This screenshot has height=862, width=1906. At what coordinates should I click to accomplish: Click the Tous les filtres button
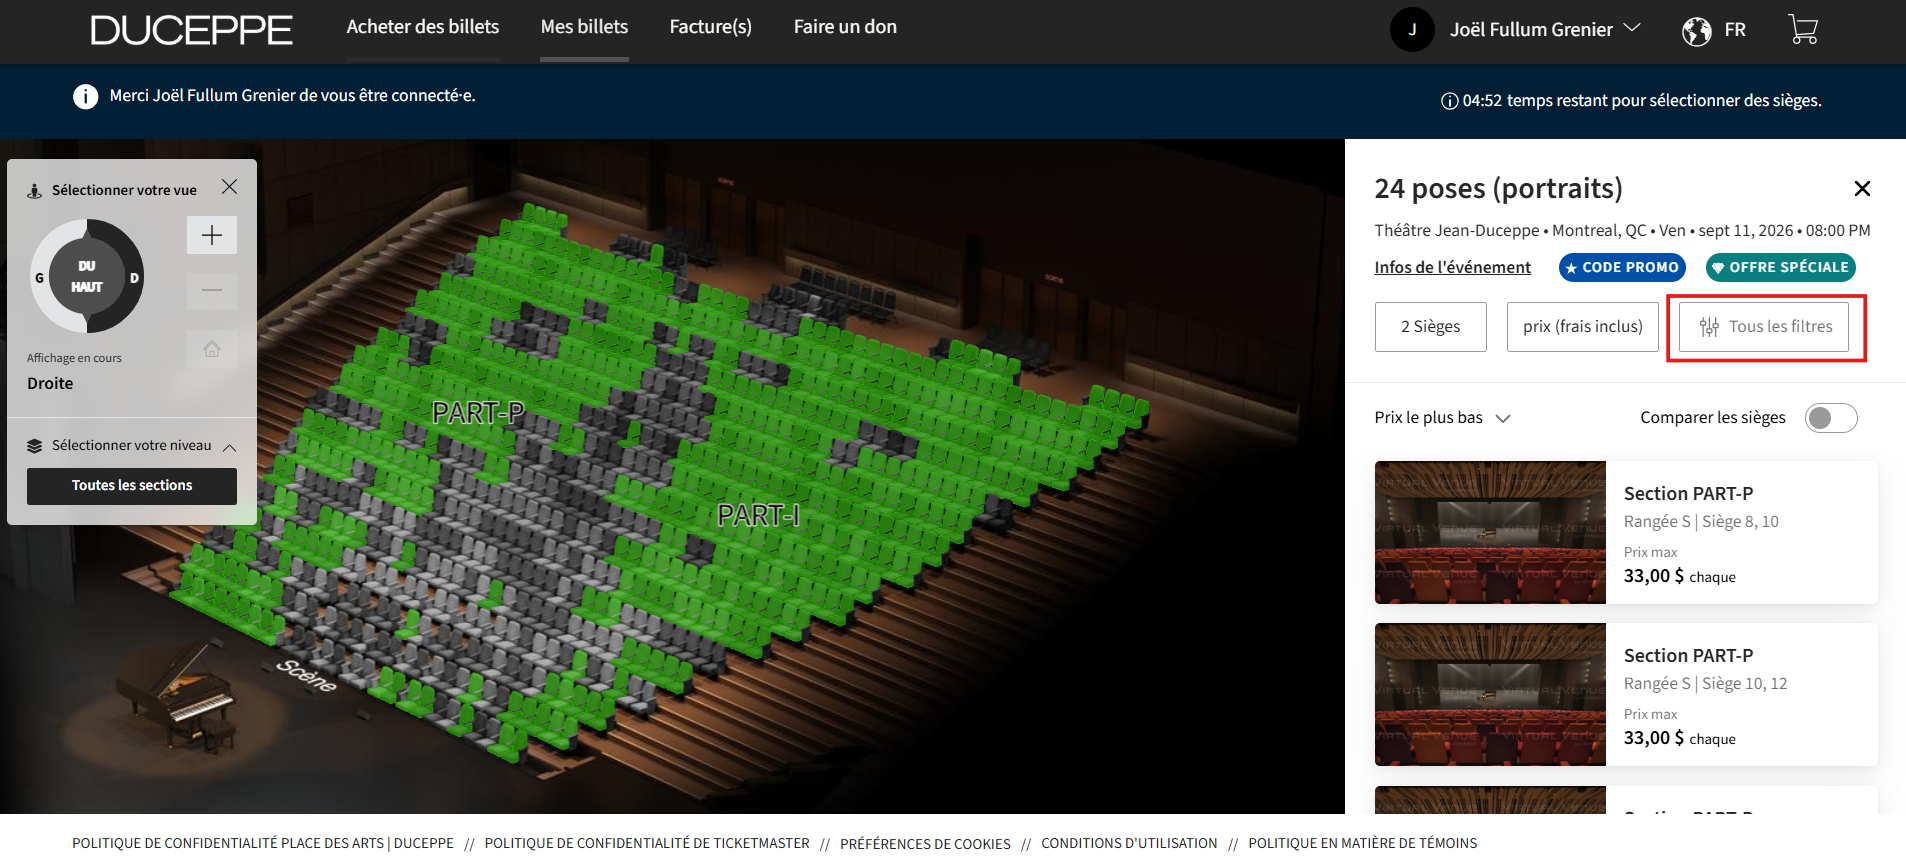tap(1766, 327)
